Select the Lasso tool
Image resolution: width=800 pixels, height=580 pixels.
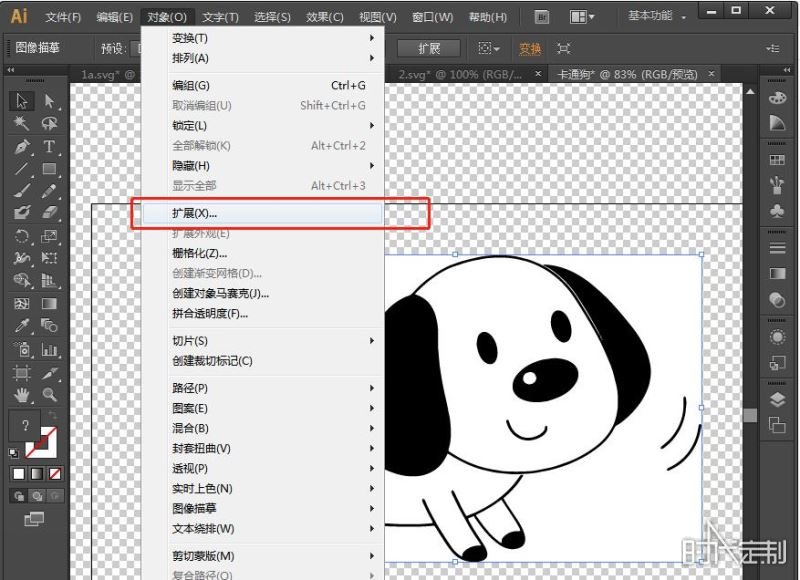pyautogui.click(x=49, y=123)
